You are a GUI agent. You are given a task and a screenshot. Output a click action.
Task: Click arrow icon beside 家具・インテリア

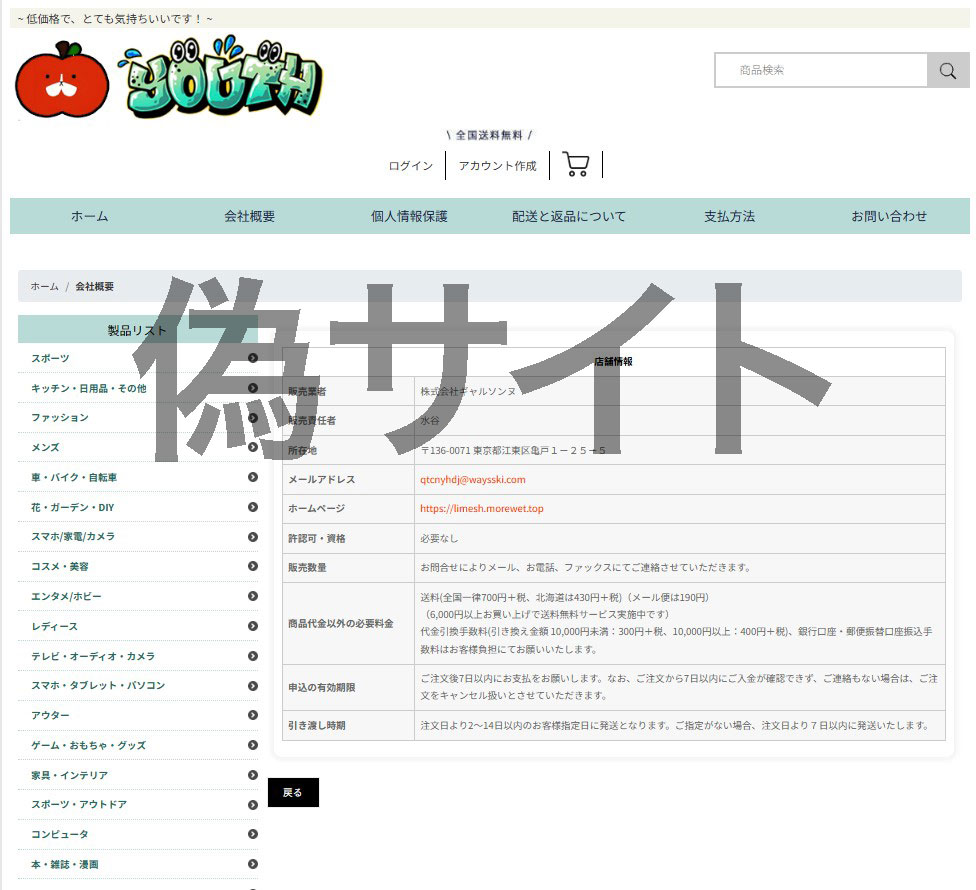coord(253,775)
